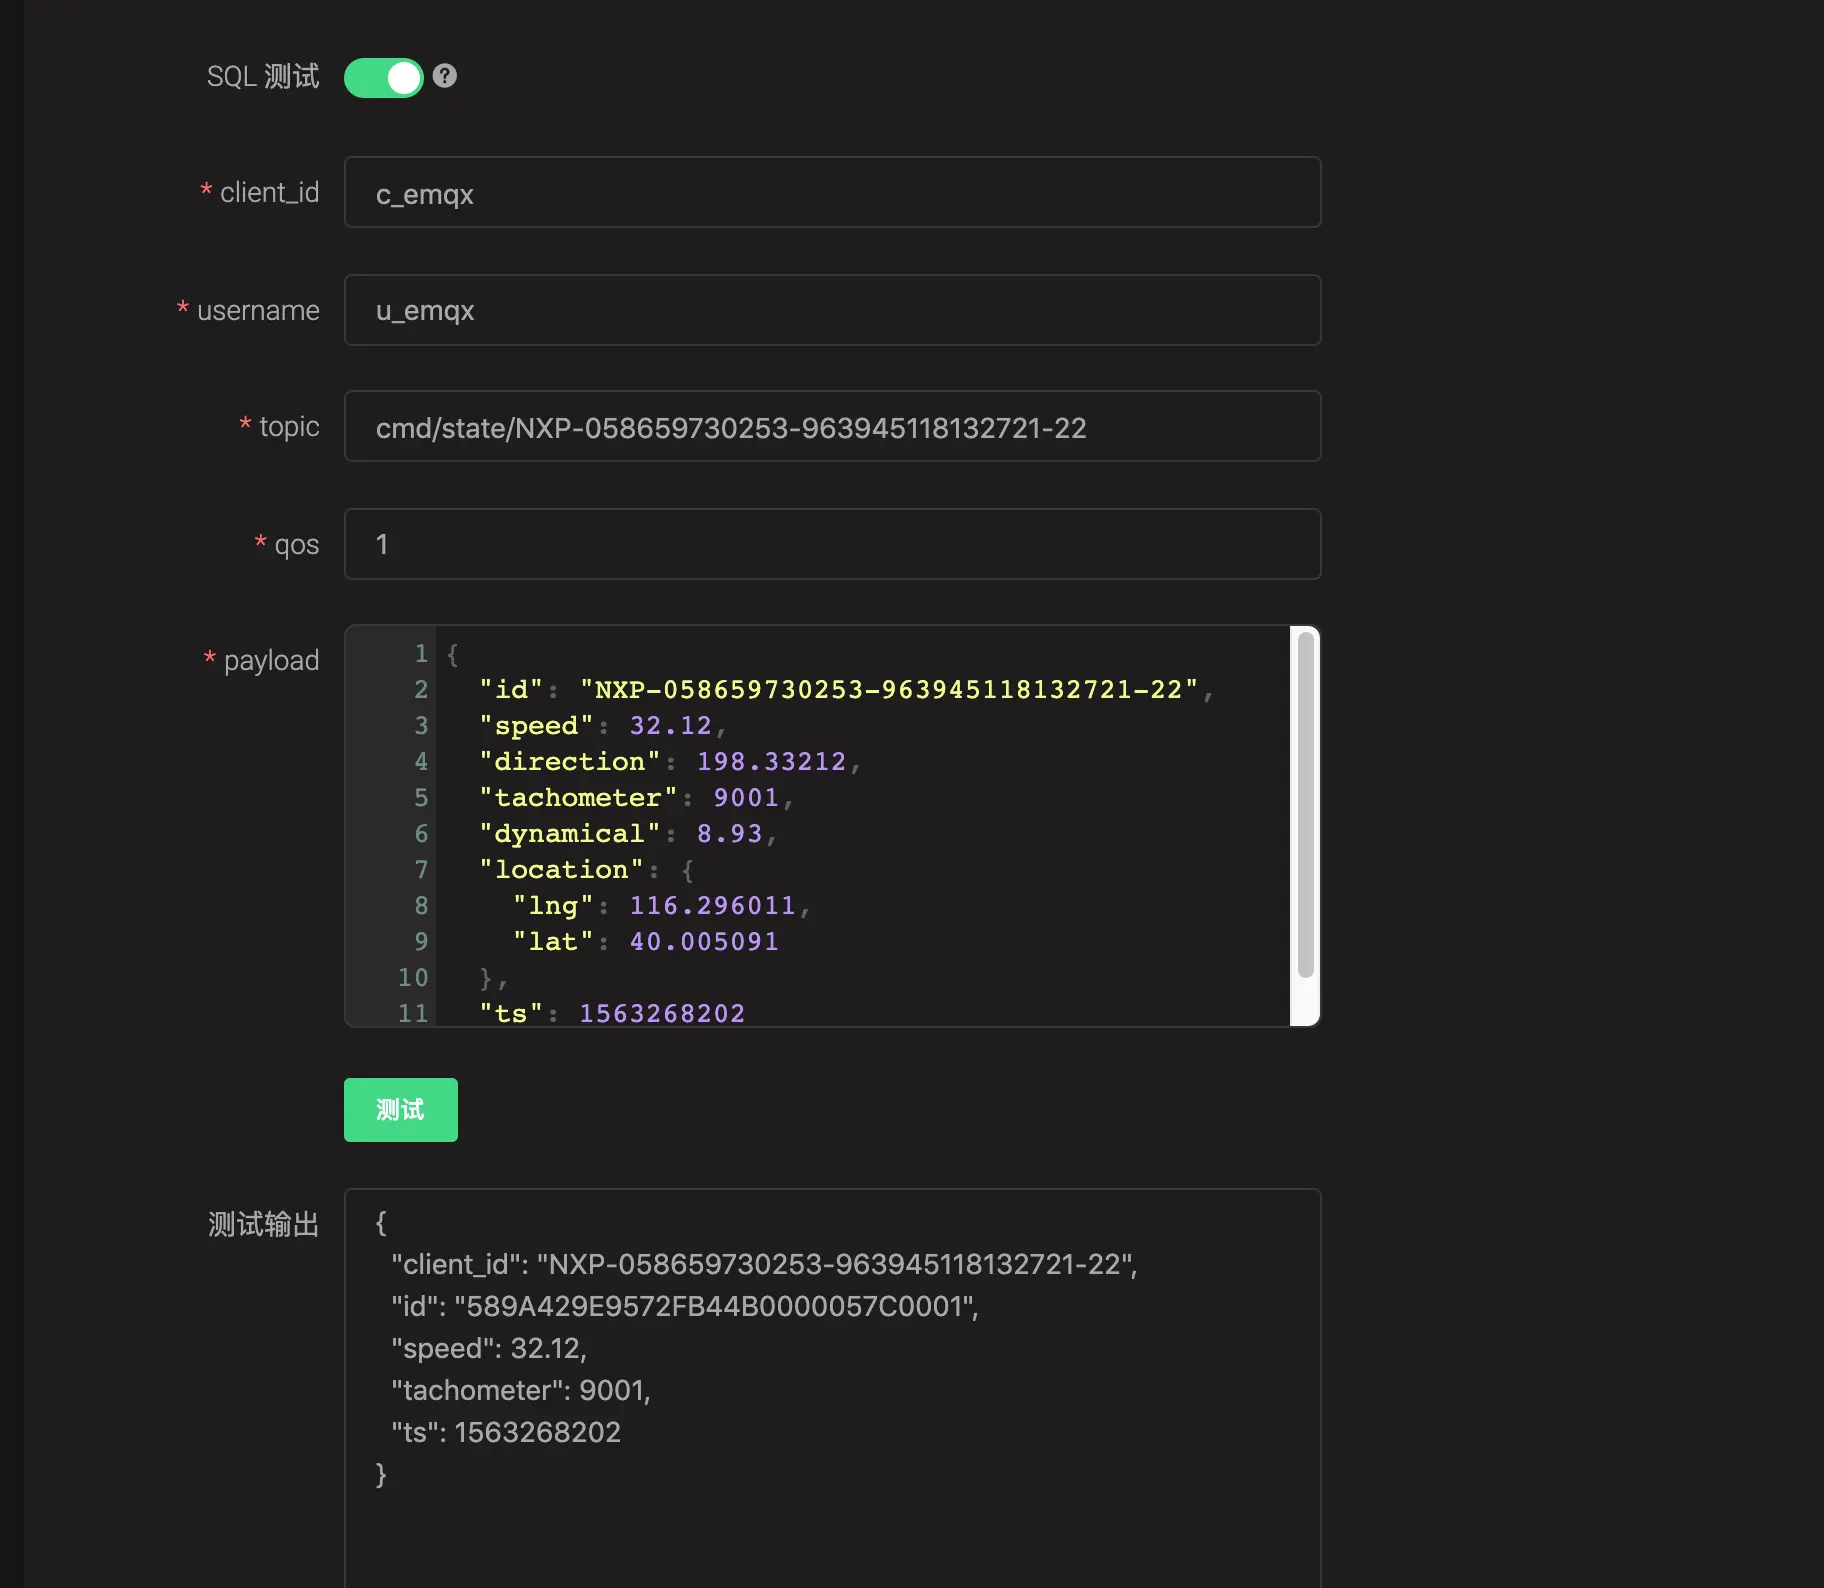The width and height of the screenshot is (1824, 1588).
Task: Click the "ts": 1563268202 line in test output
Action: click(506, 1433)
